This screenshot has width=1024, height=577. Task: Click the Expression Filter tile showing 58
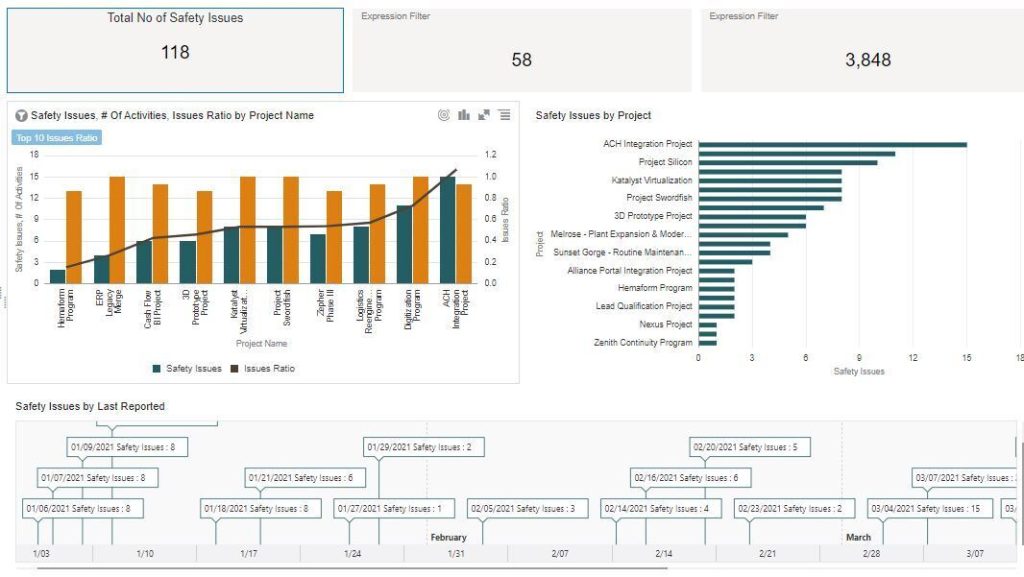521,50
